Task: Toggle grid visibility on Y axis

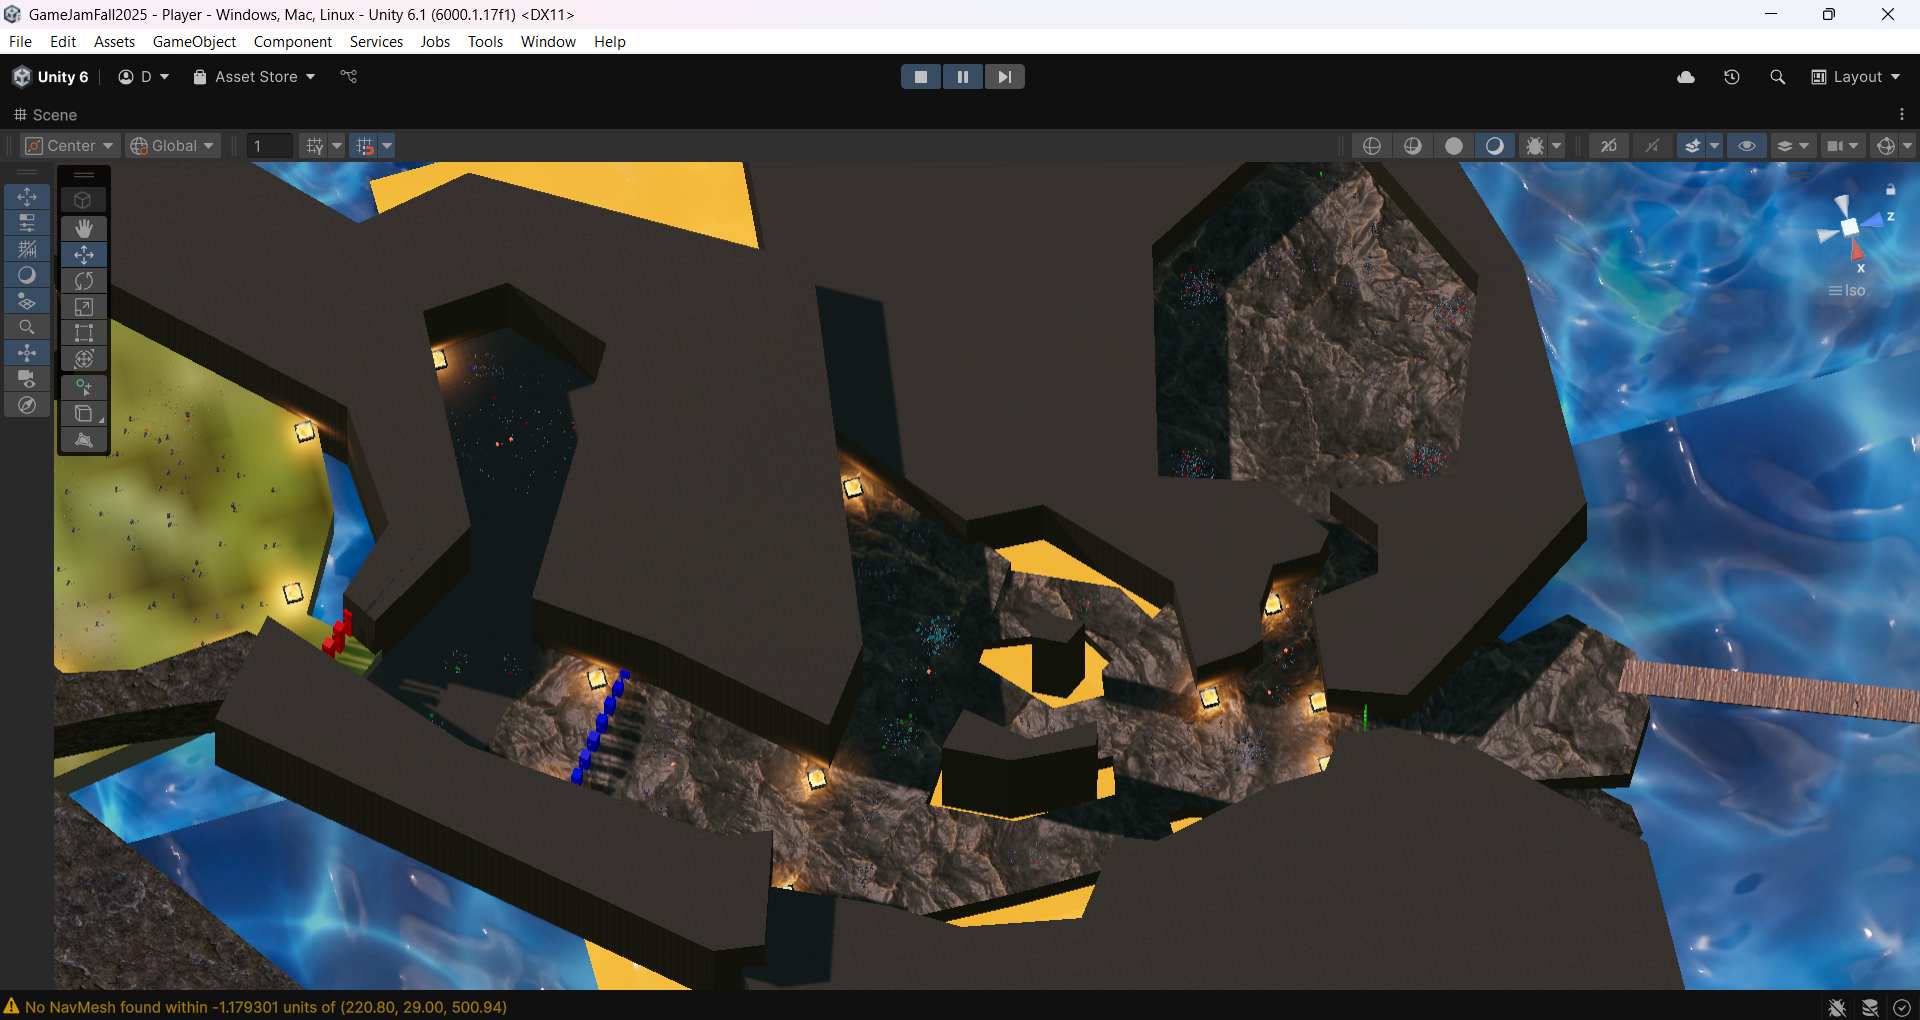Action: click(x=315, y=146)
